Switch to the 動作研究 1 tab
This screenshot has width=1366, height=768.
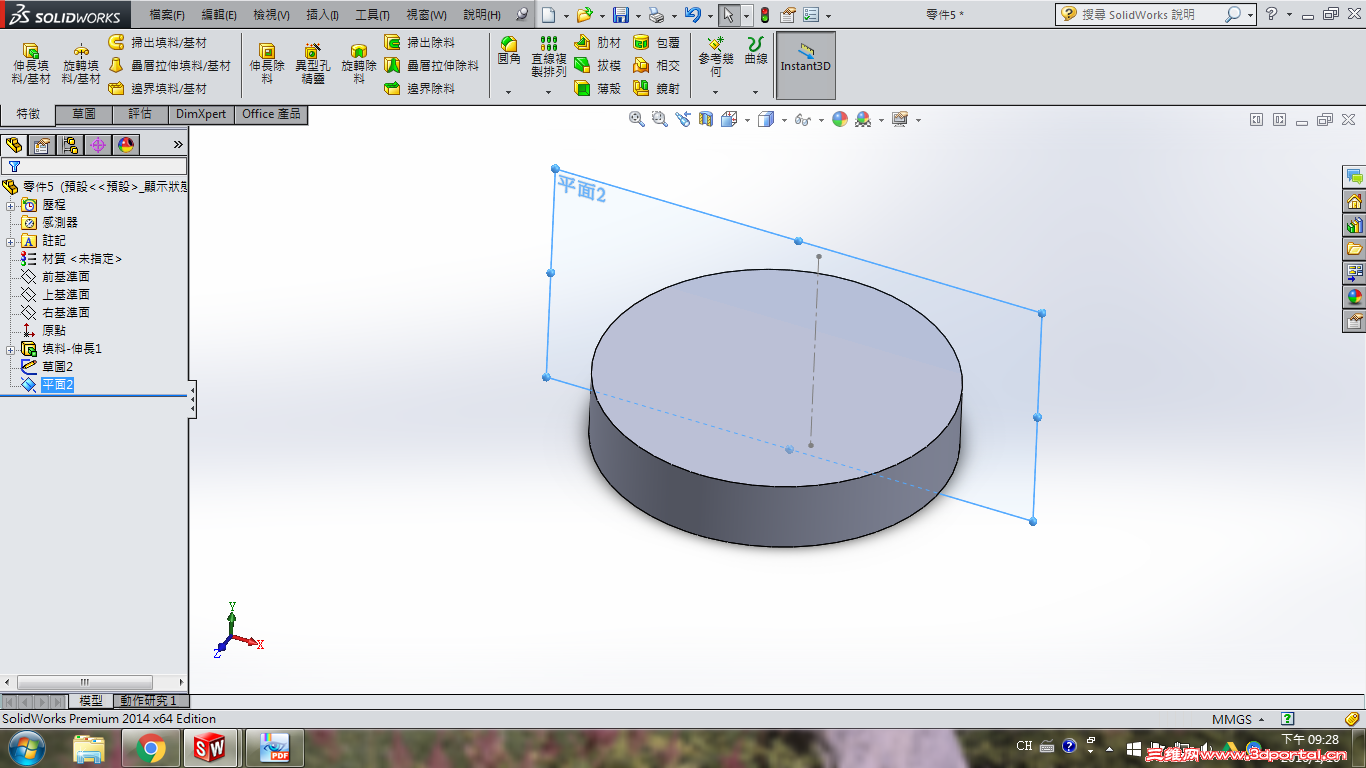pos(149,701)
